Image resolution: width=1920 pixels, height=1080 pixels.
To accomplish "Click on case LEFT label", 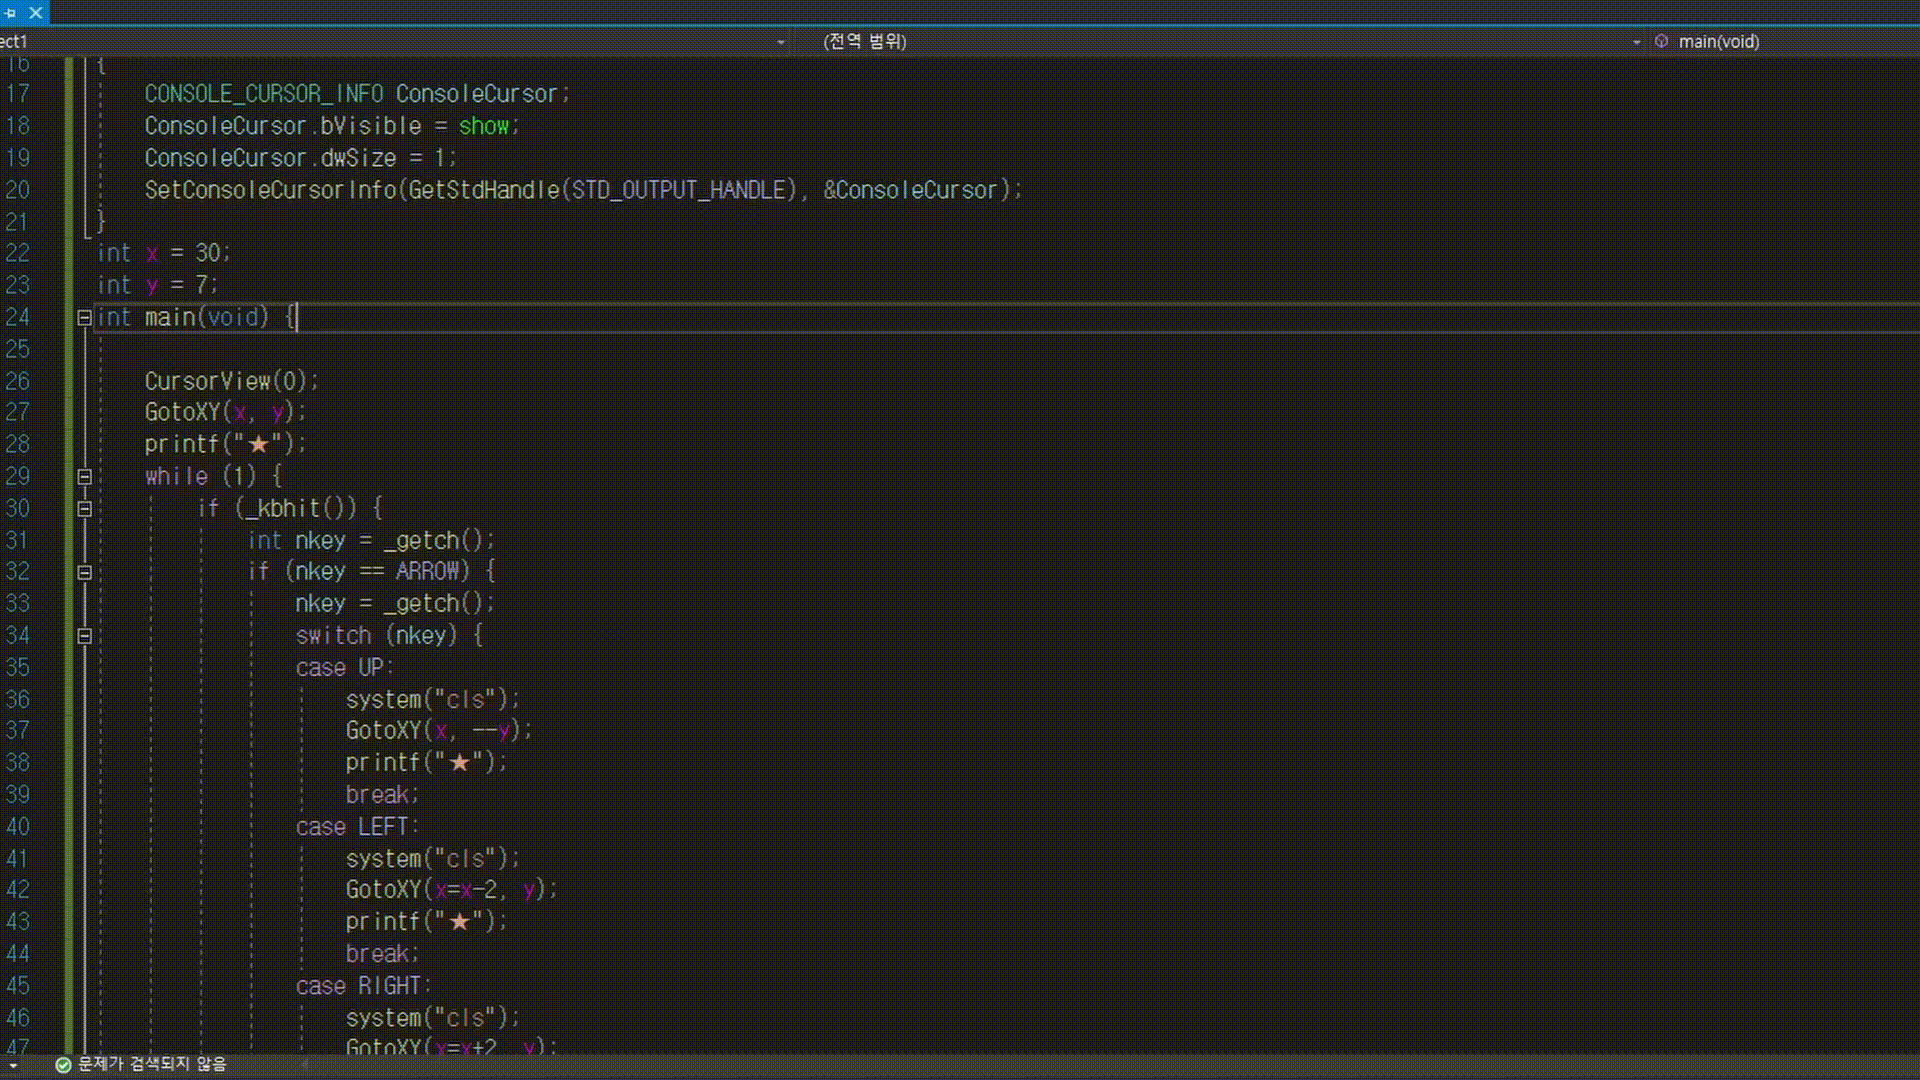I will pos(356,827).
